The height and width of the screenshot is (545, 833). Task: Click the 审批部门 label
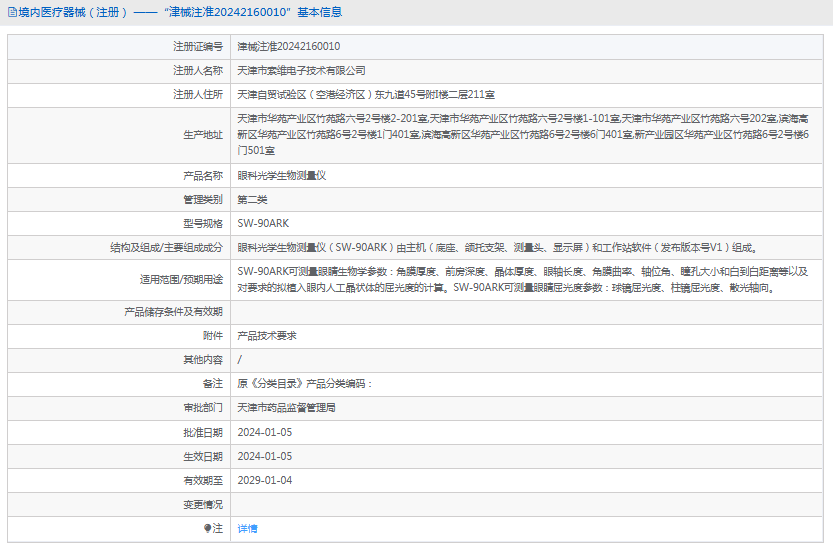coord(203,408)
